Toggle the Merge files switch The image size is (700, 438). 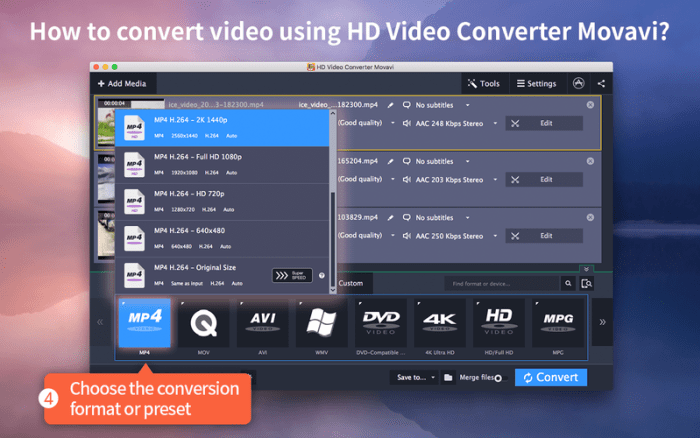[500, 378]
